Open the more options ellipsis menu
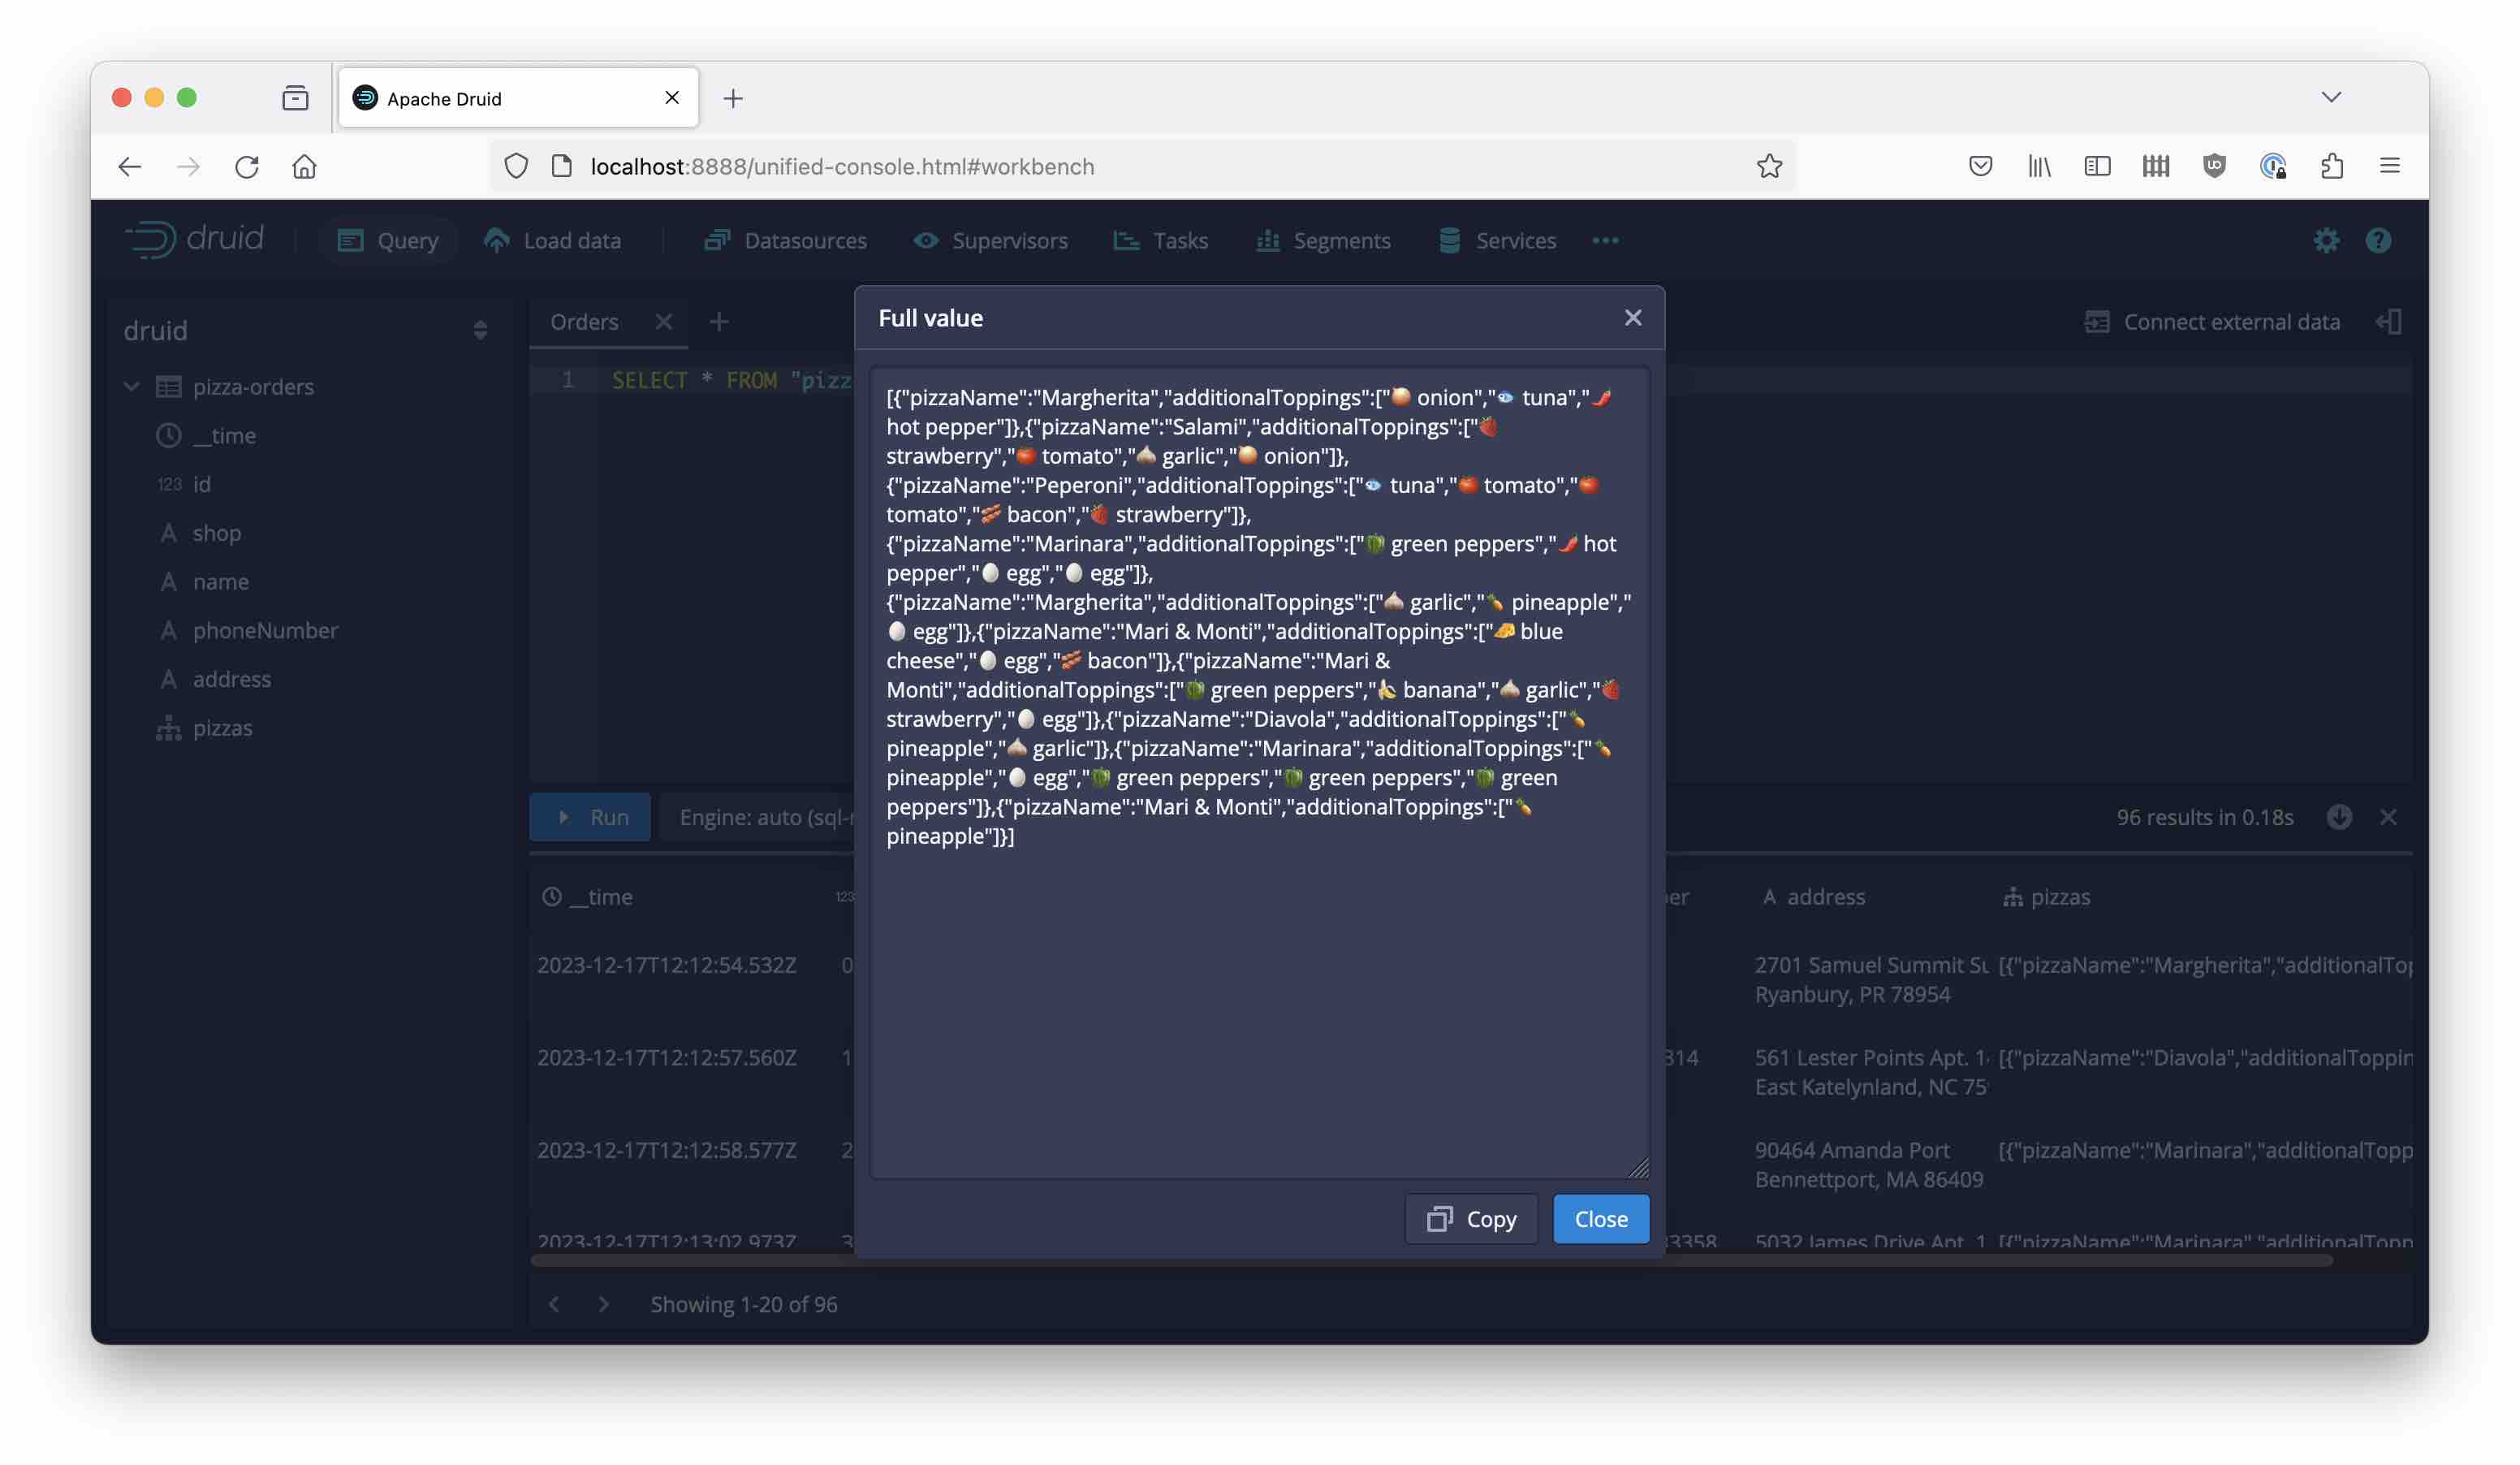Screen dimensions: 2520x1465 1605,241
